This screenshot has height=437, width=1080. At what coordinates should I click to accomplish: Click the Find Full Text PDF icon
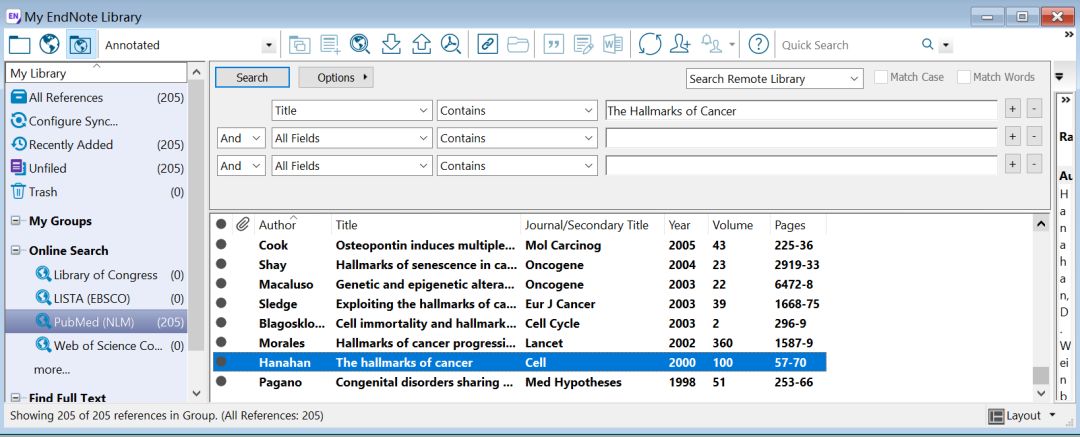click(x=450, y=45)
